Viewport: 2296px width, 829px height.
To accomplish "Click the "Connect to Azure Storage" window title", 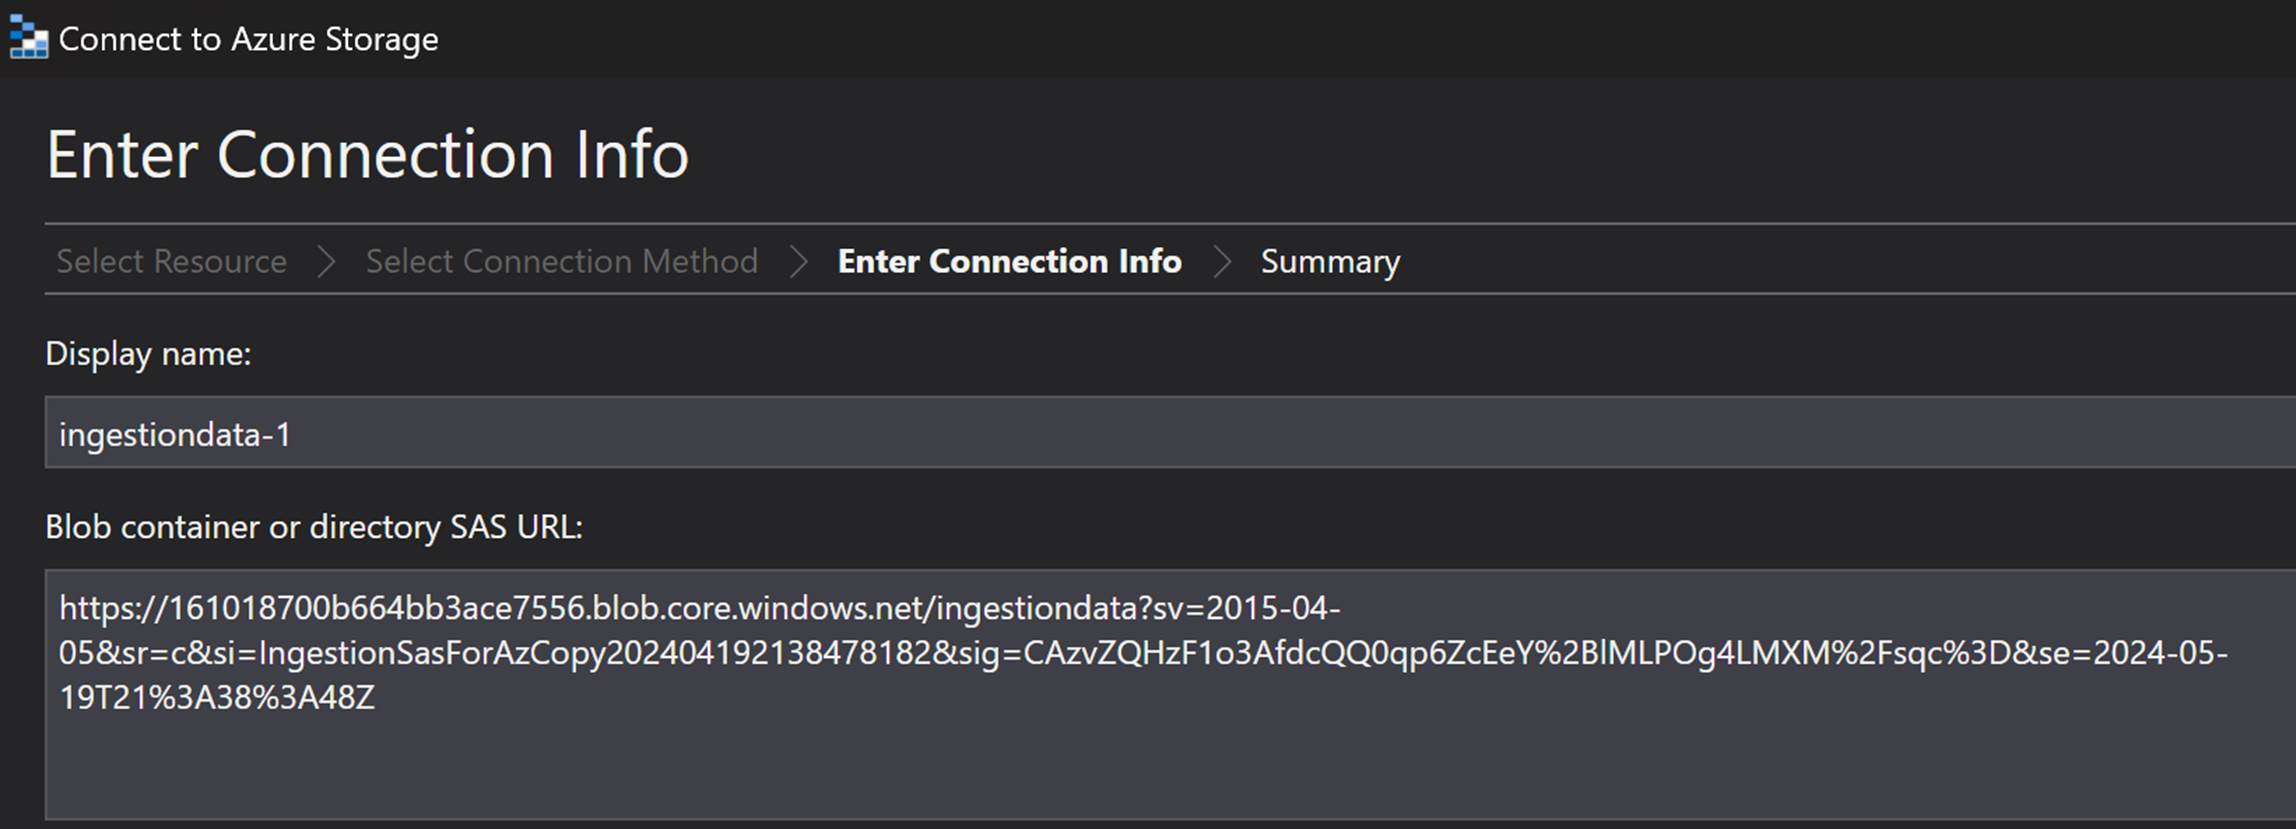I will click(248, 39).
